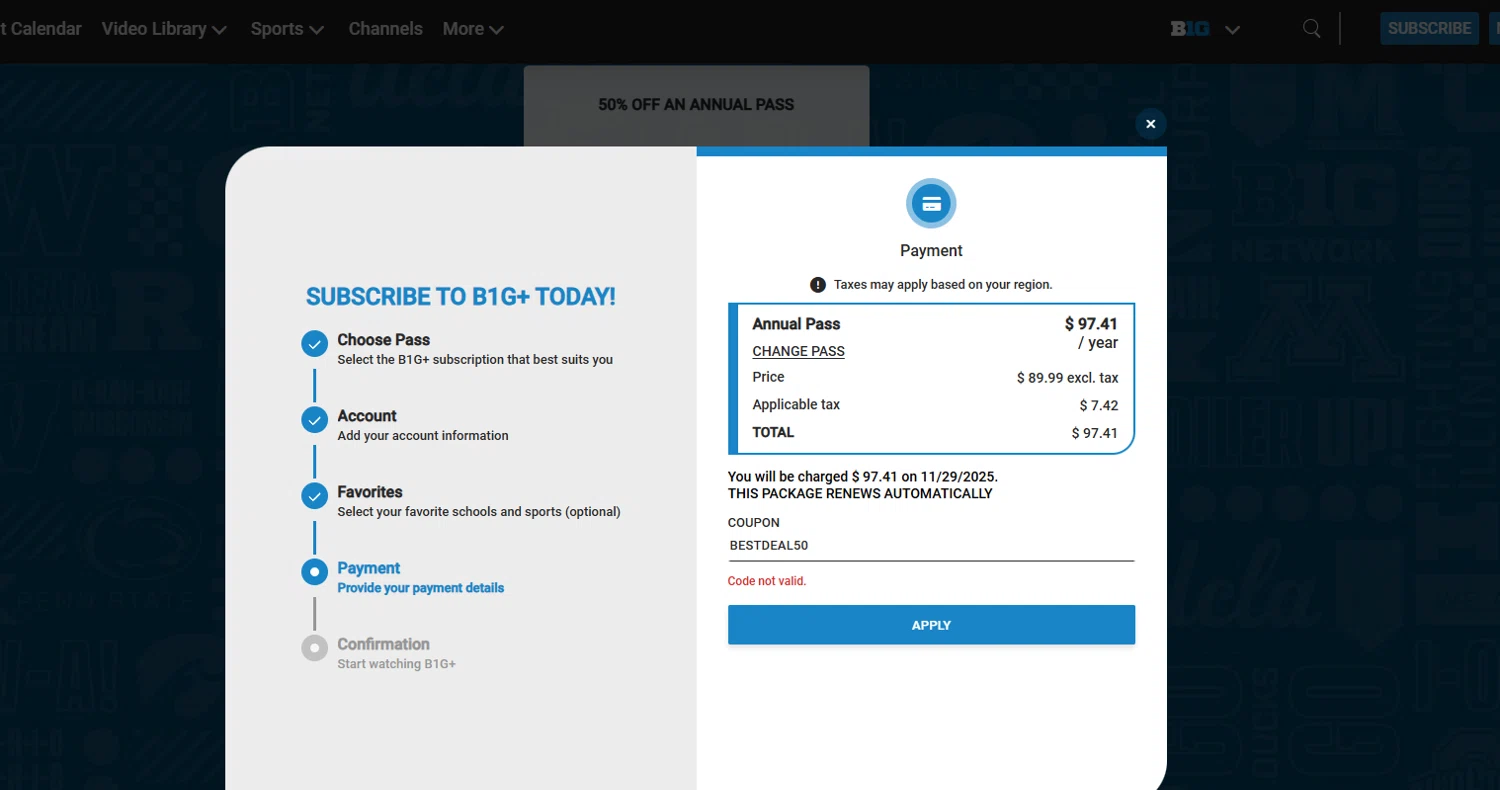Image resolution: width=1500 pixels, height=790 pixels.
Task: Expand the chevron next to B1G logo
Action: 1233,30
